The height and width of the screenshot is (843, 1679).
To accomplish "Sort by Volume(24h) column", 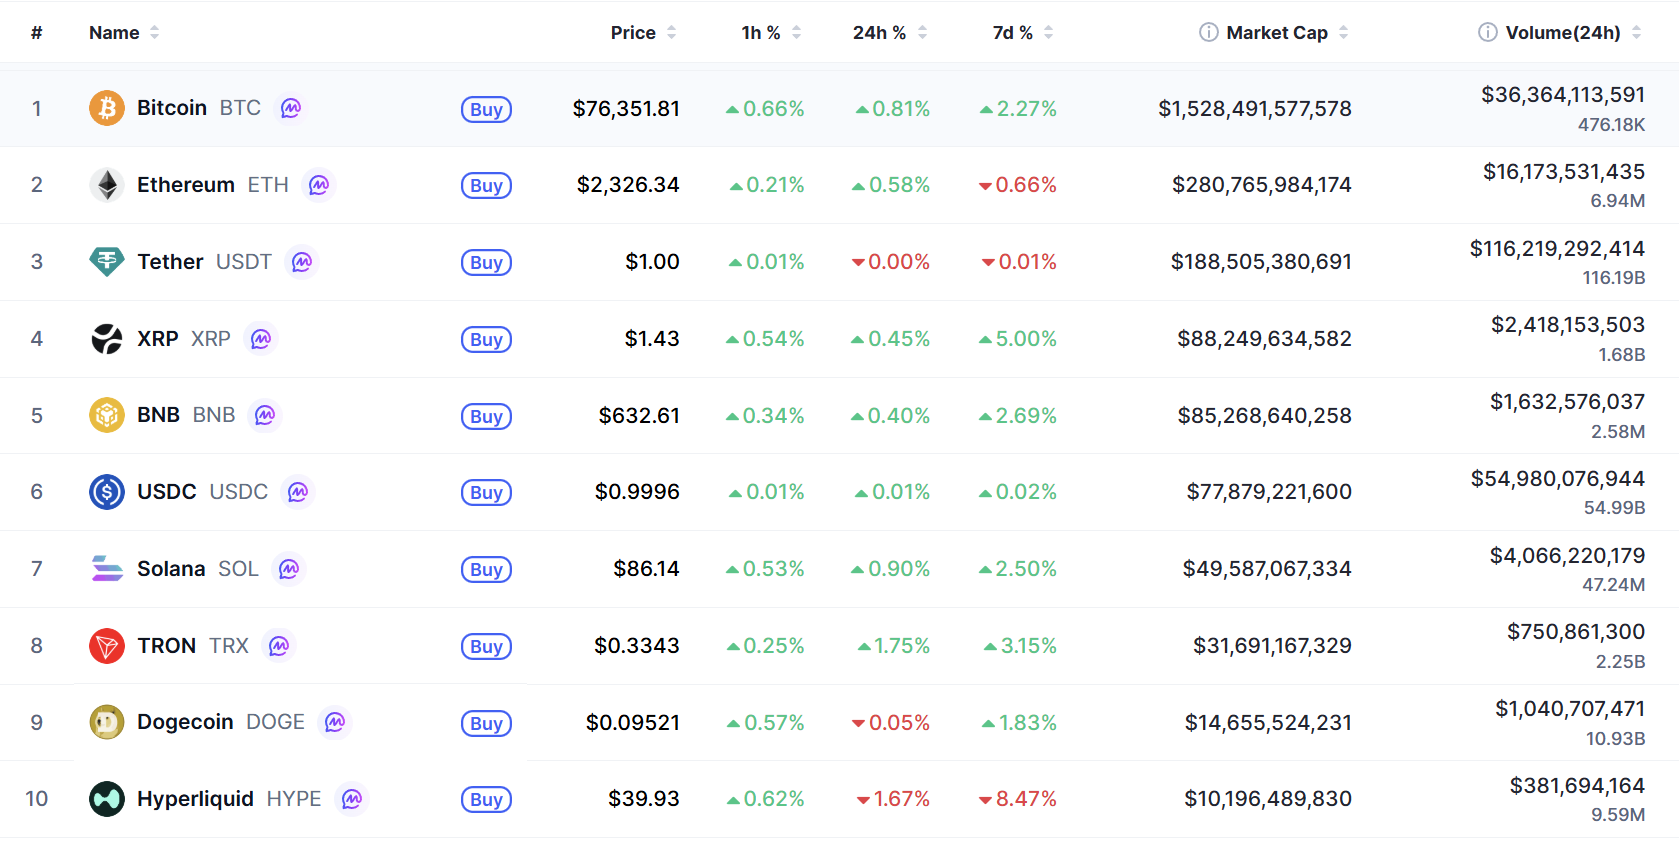I will coord(1574,32).
